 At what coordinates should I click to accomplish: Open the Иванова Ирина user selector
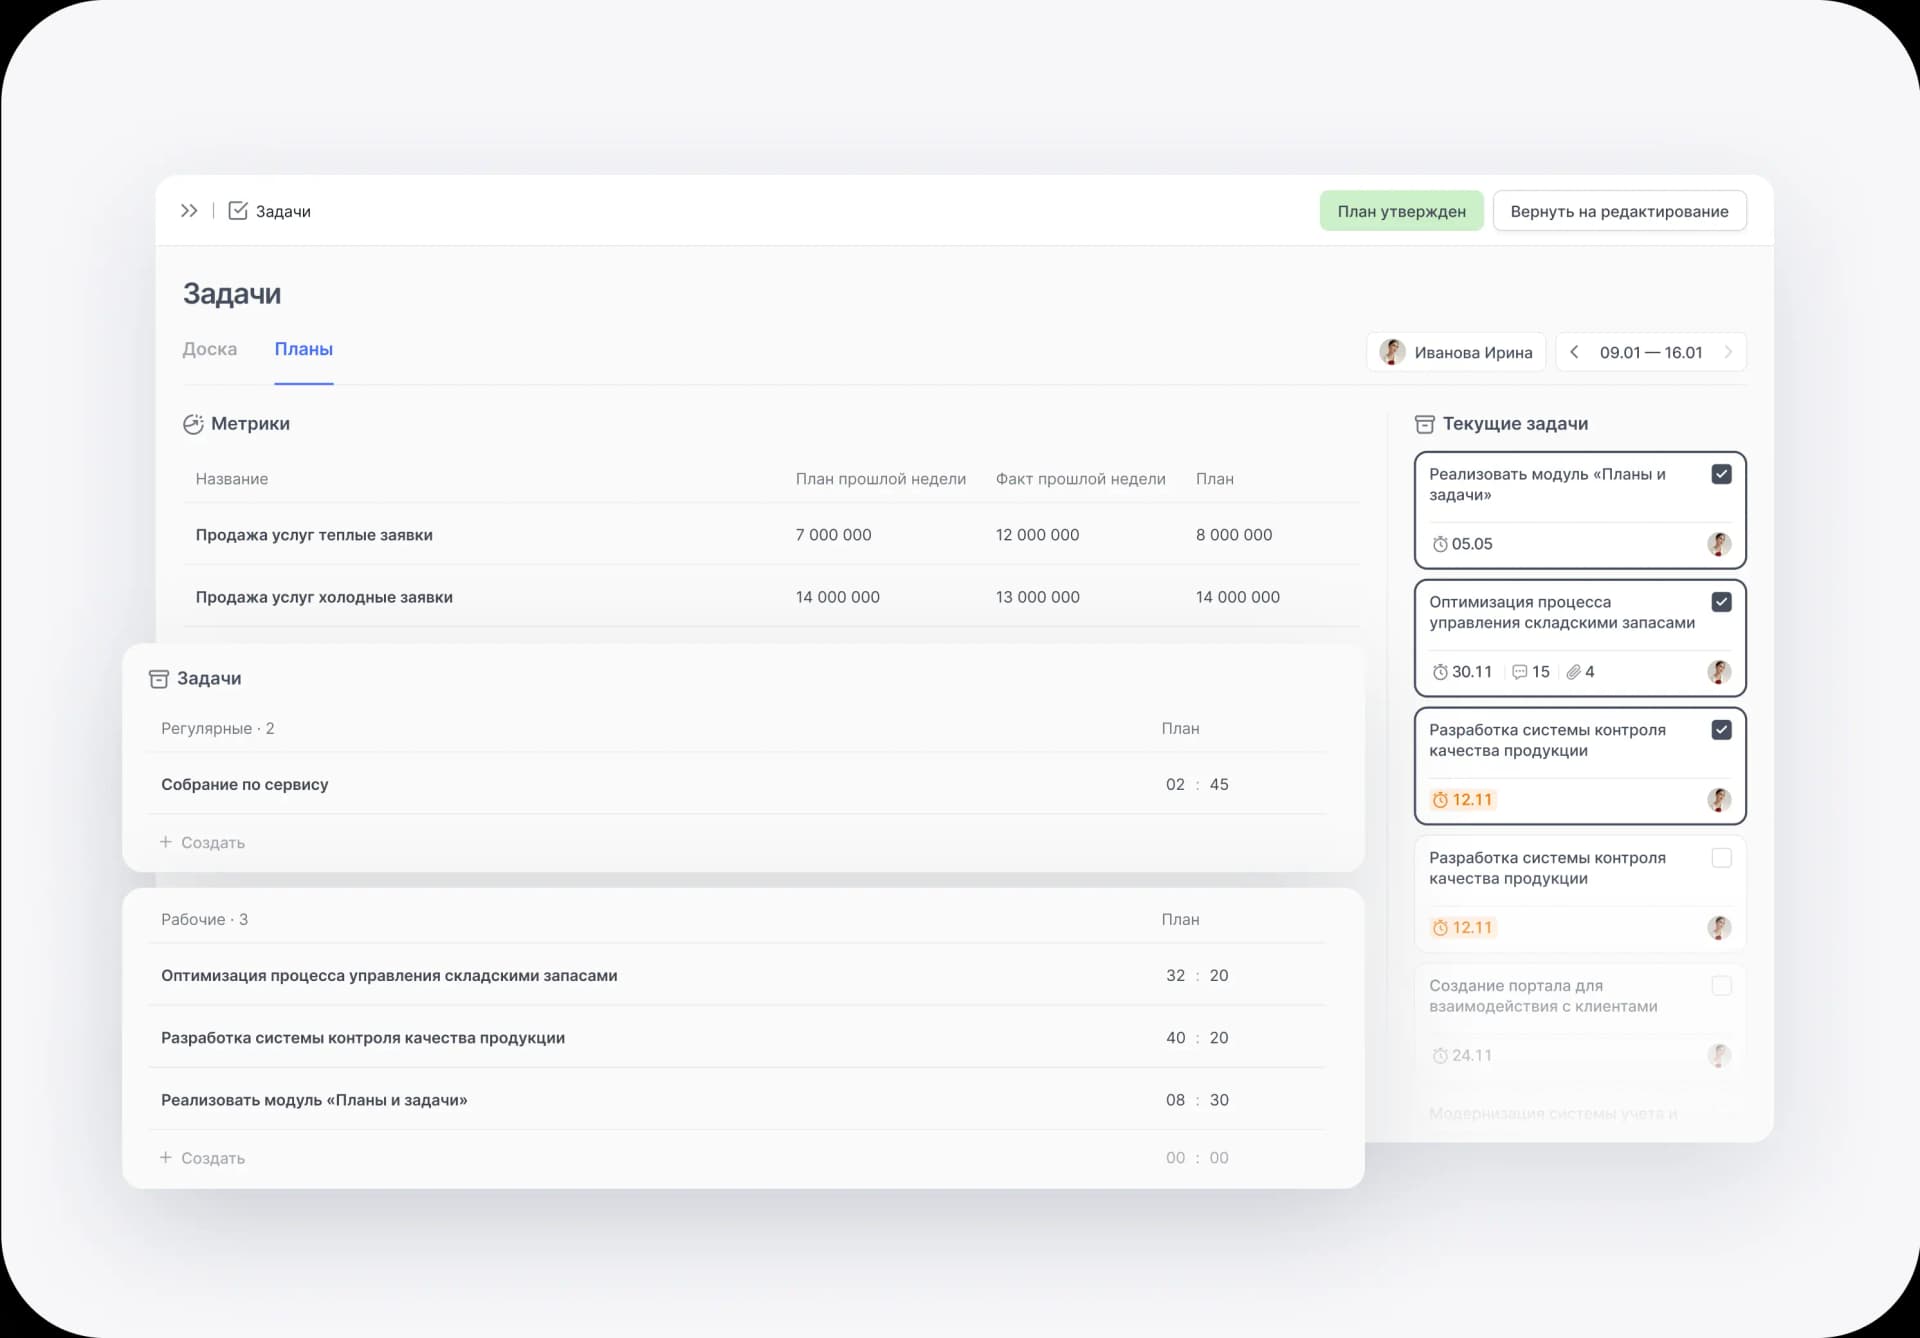click(1456, 352)
